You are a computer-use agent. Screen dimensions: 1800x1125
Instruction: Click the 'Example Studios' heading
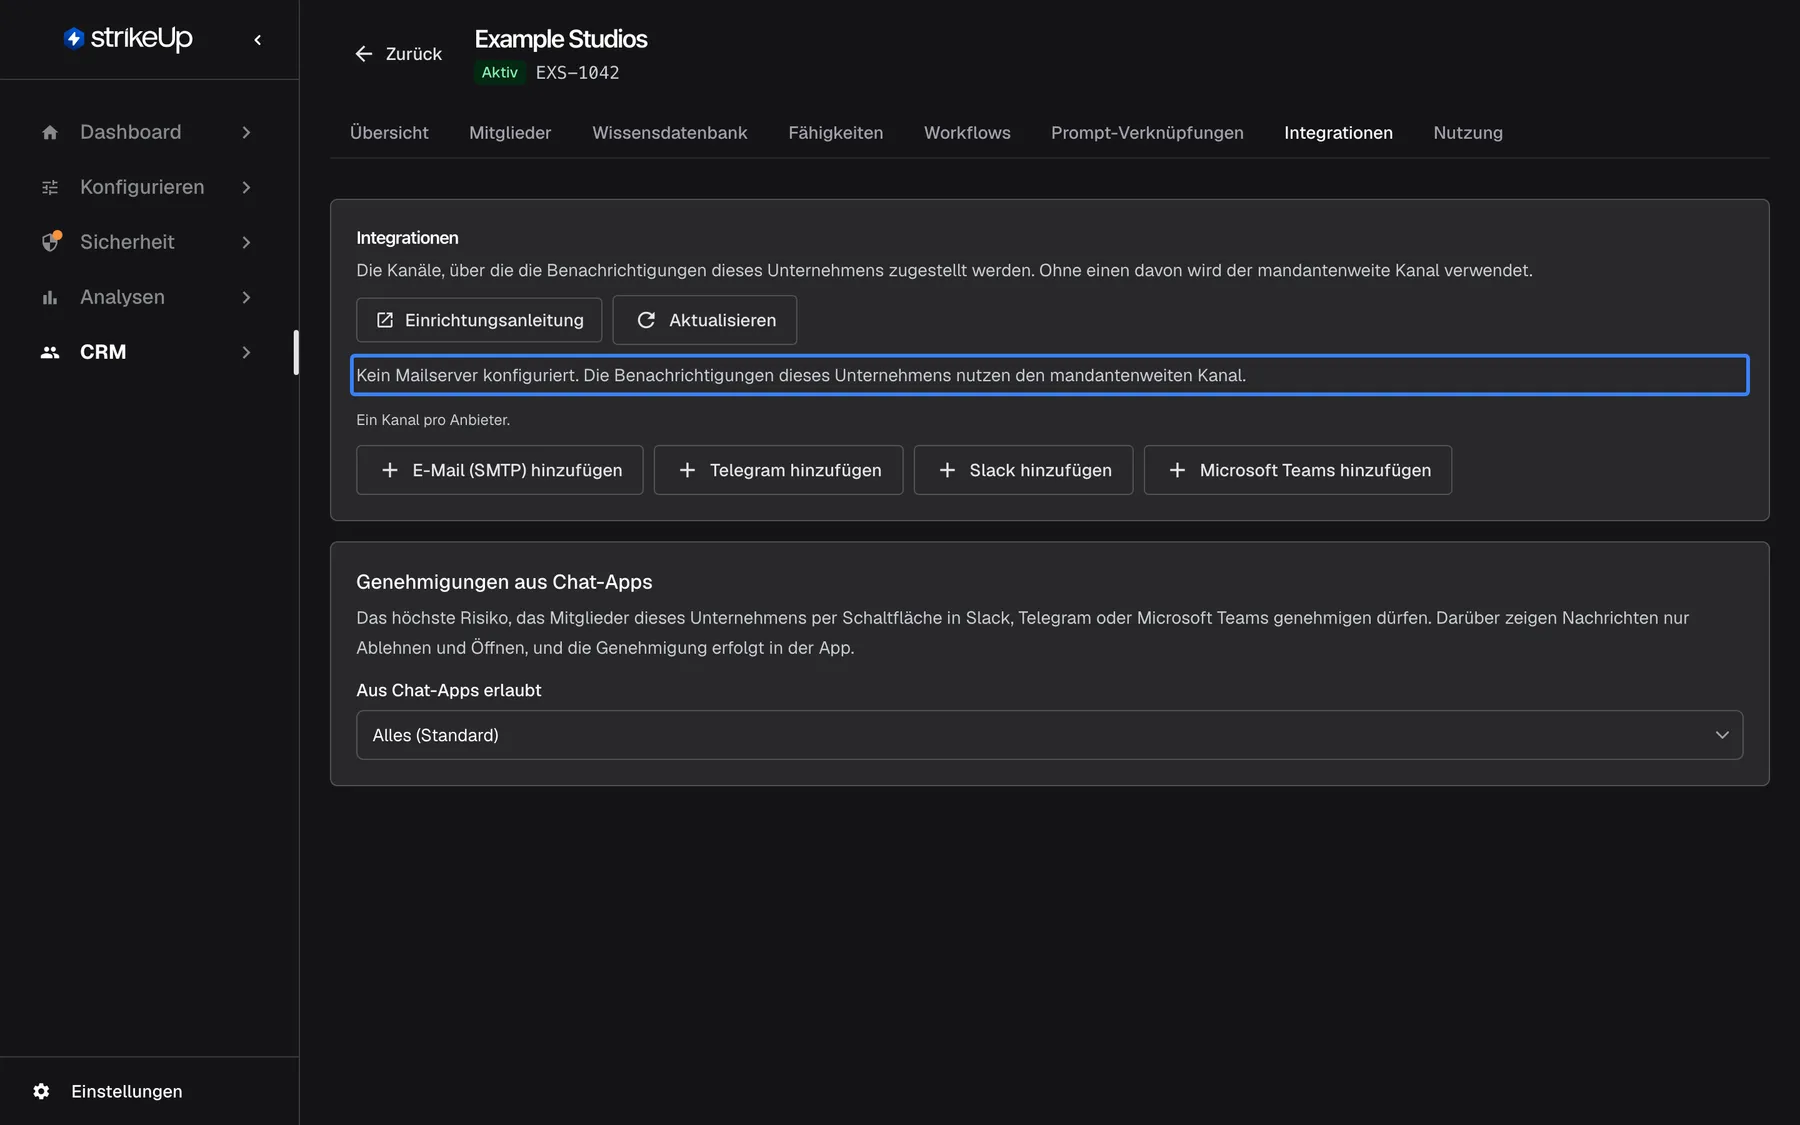coord(561,39)
